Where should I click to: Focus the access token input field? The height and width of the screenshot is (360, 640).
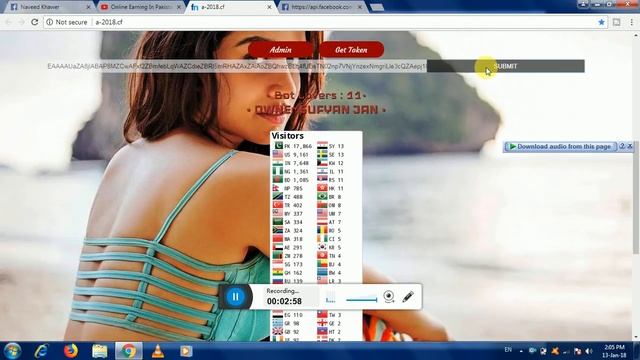tap(237, 66)
